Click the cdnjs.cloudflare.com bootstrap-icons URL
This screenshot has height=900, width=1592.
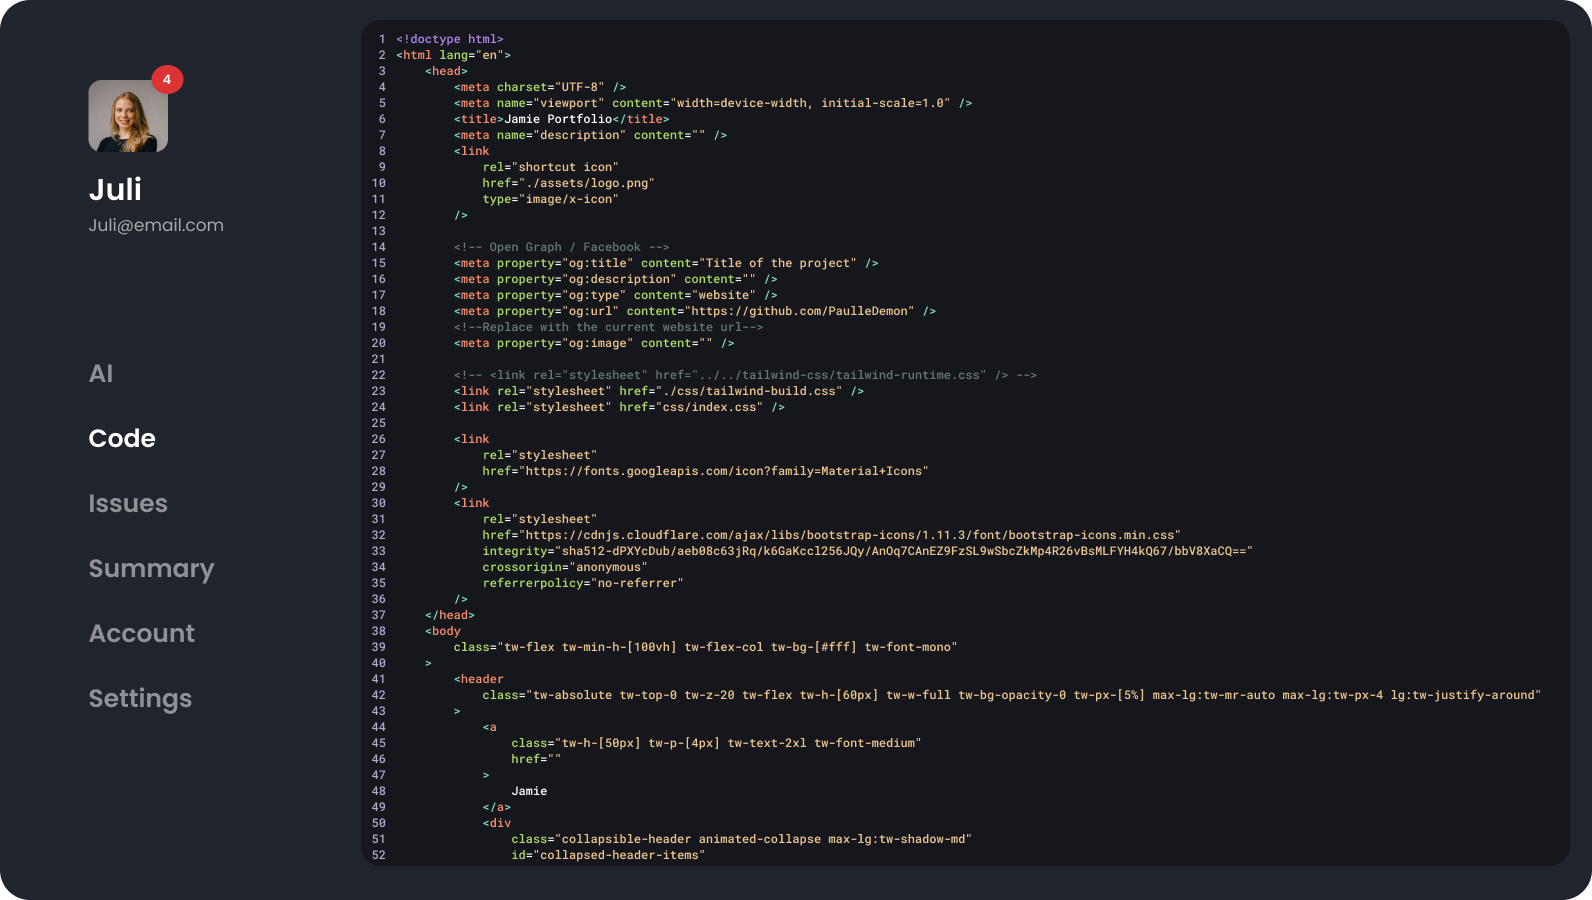(x=850, y=535)
